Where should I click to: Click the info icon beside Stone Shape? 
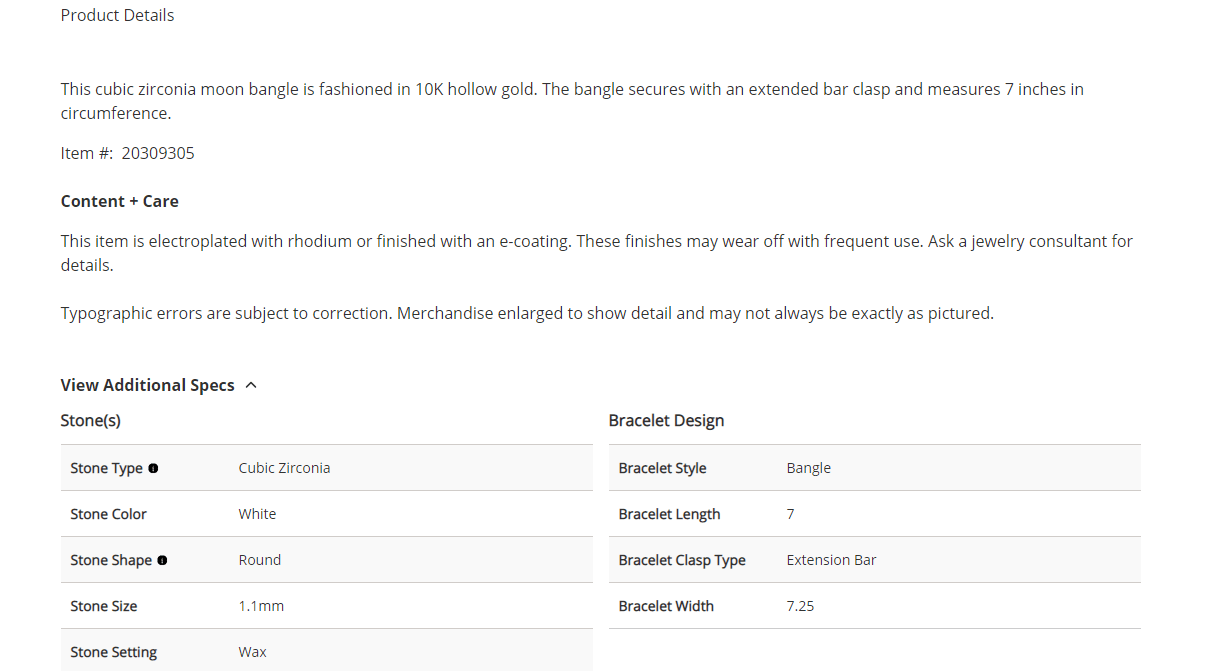tap(162, 560)
